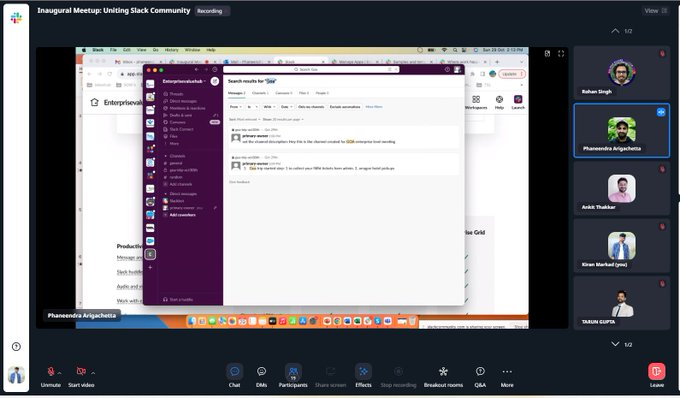
Task: Pop out the shared screen view
Action: click(547, 53)
